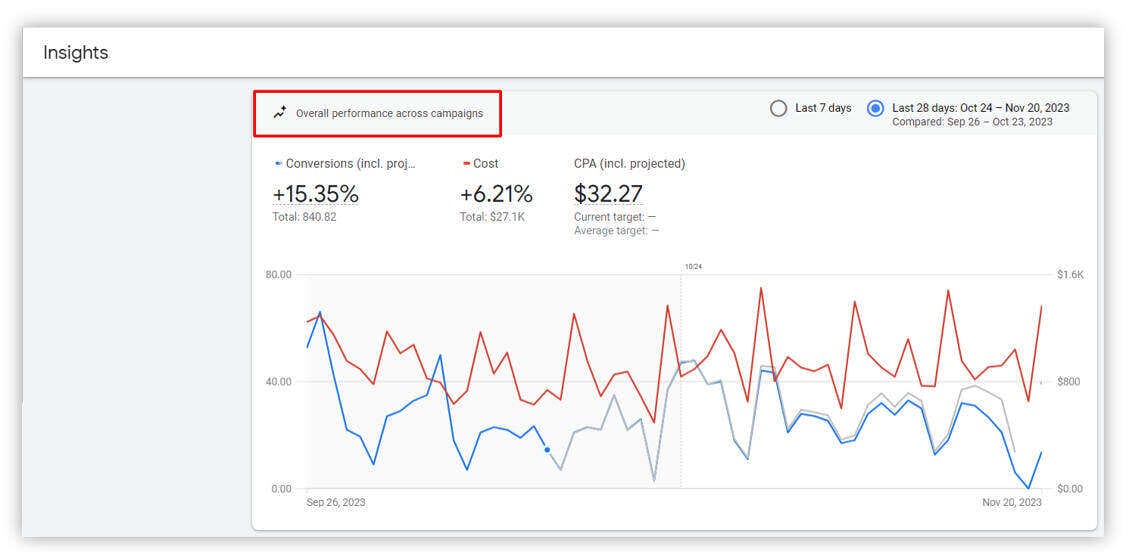The width and height of the screenshot is (1124, 552).
Task: Select the Last 7 days radio button
Action: coord(778,108)
